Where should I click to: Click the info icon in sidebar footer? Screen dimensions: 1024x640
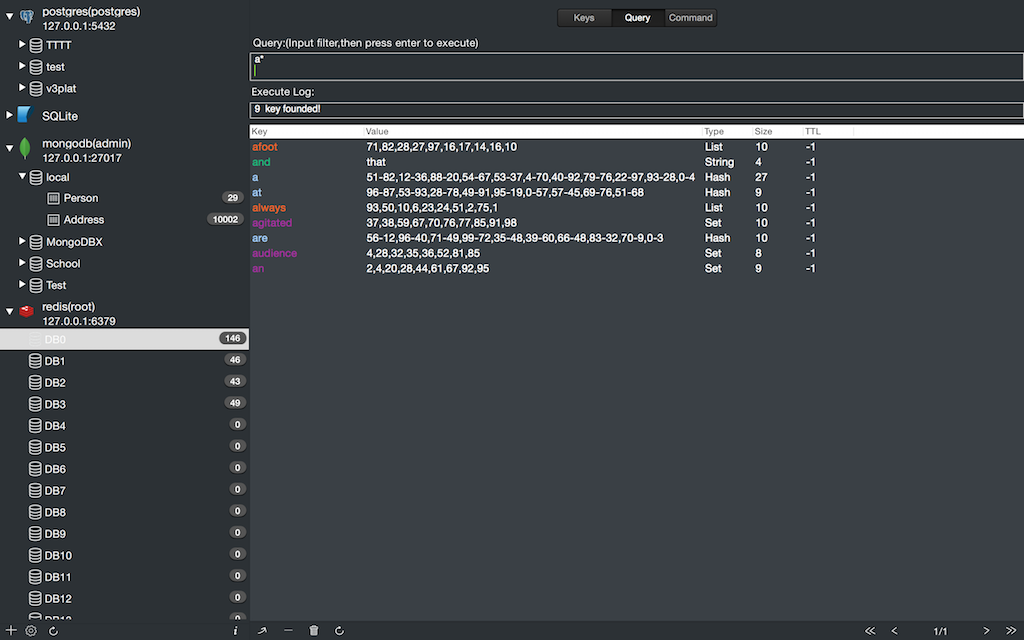coord(235,631)
